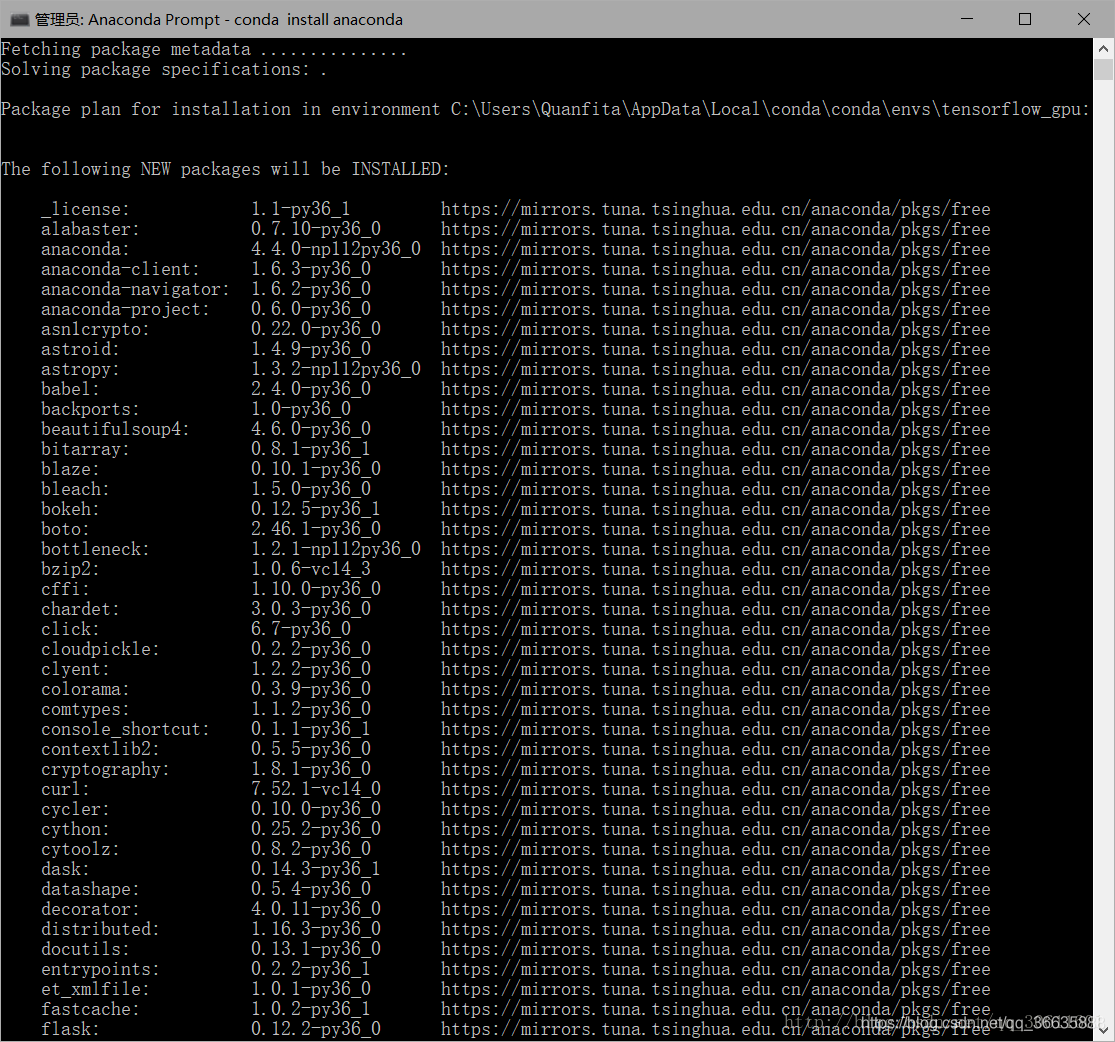Click version '2.46.1-py36_0' of boto
The height and width of the screenshot is (1042, 1115).
pos(316,528)
